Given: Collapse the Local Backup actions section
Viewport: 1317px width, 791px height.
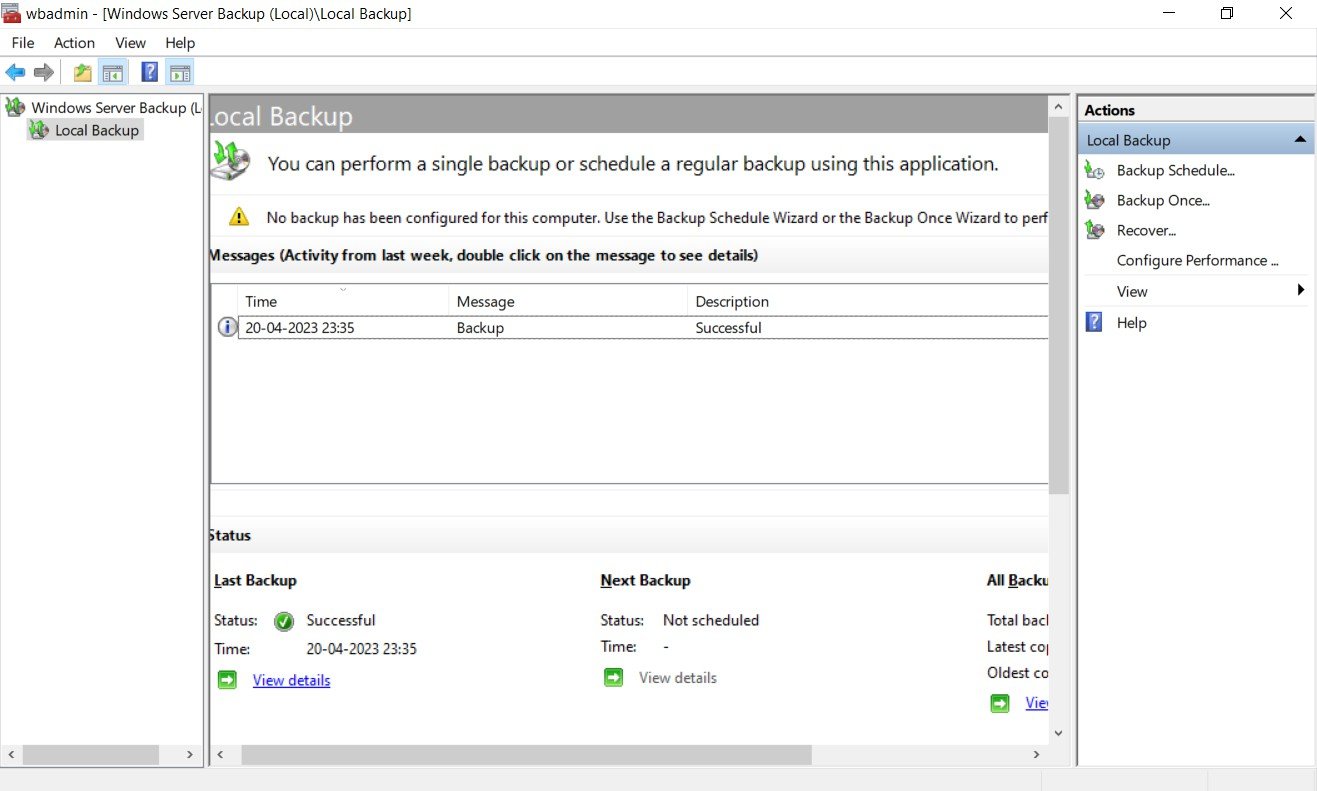Looking at the screenshot, I should [x=1299, y=140].
